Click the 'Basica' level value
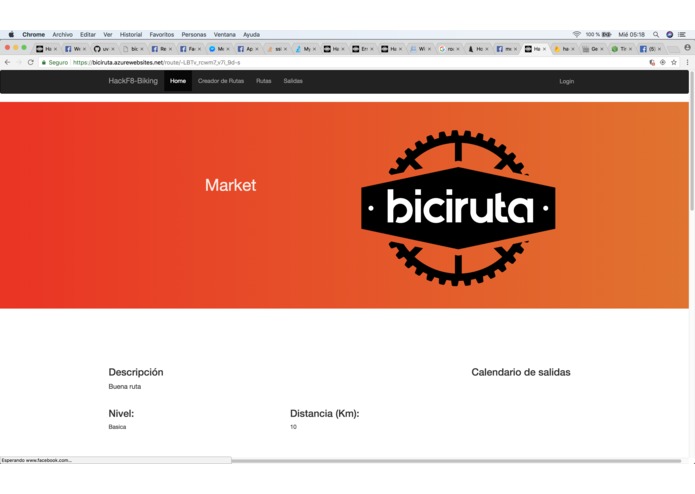 (x=117, y=427)
